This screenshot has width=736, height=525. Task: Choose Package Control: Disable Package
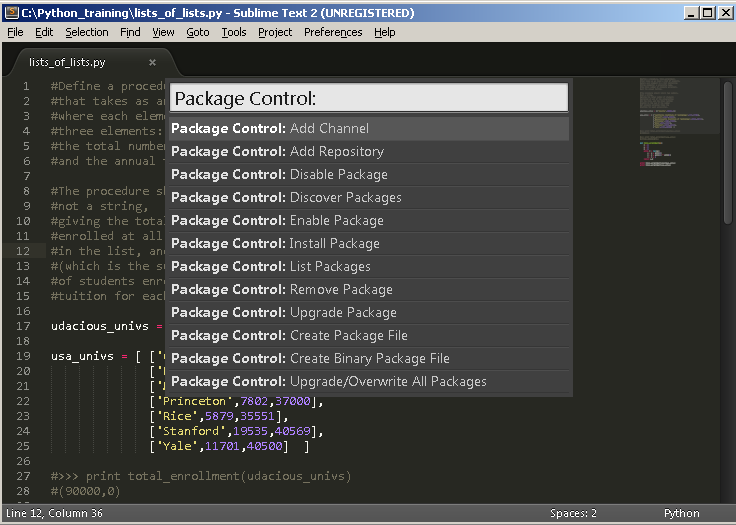tap(369, 175)
